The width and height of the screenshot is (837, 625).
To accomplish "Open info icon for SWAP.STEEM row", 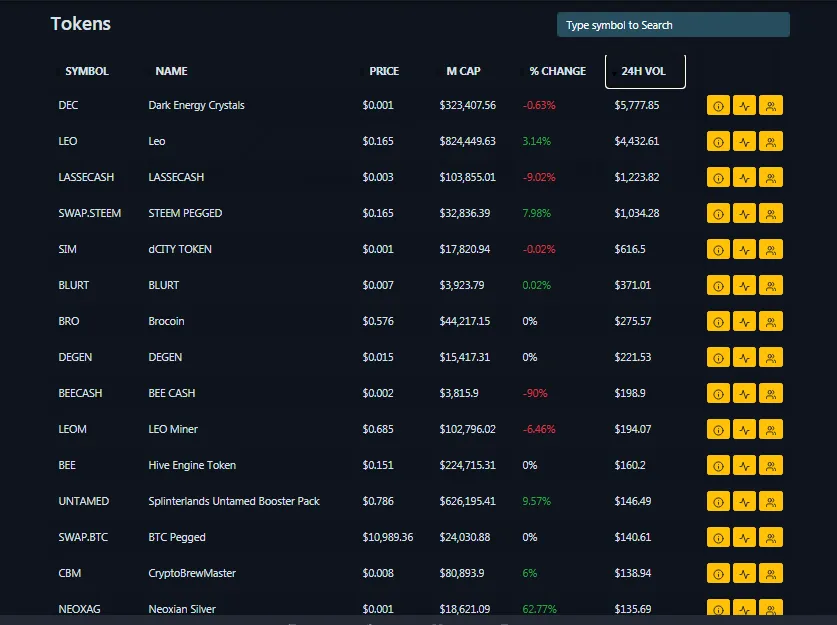I will 718,213.
